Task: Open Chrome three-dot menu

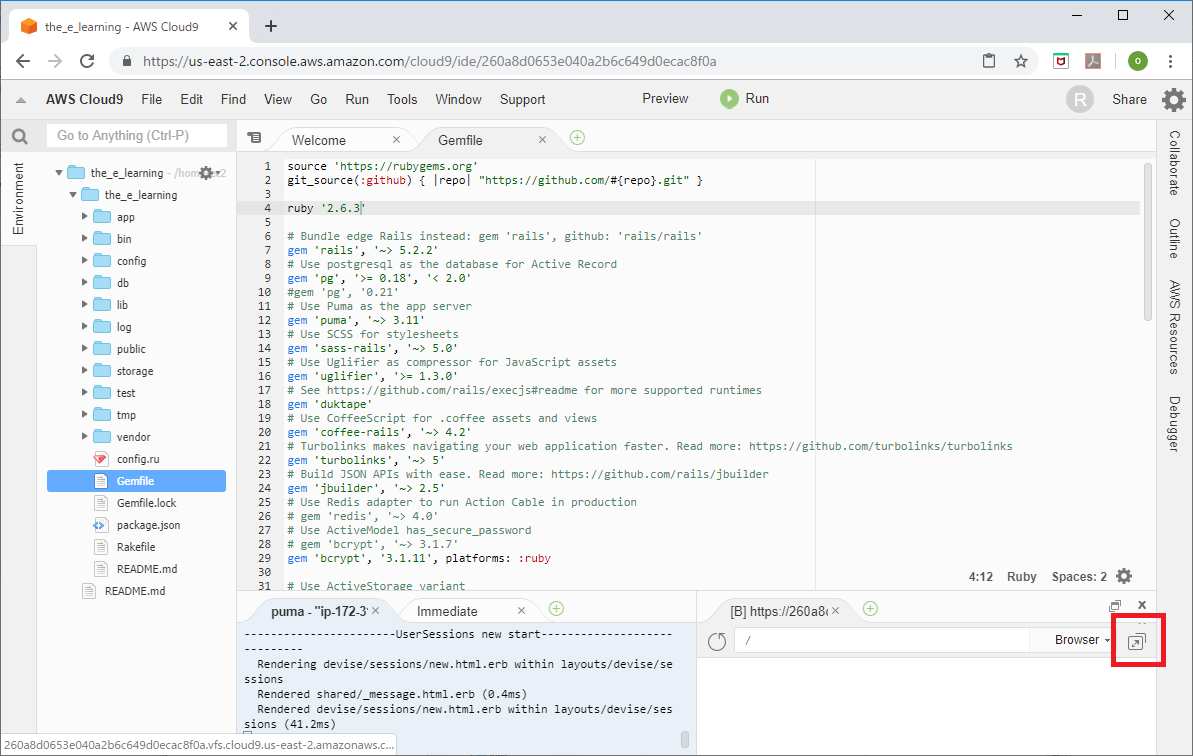Action: pyautogui.click(x=1170, y=61)
